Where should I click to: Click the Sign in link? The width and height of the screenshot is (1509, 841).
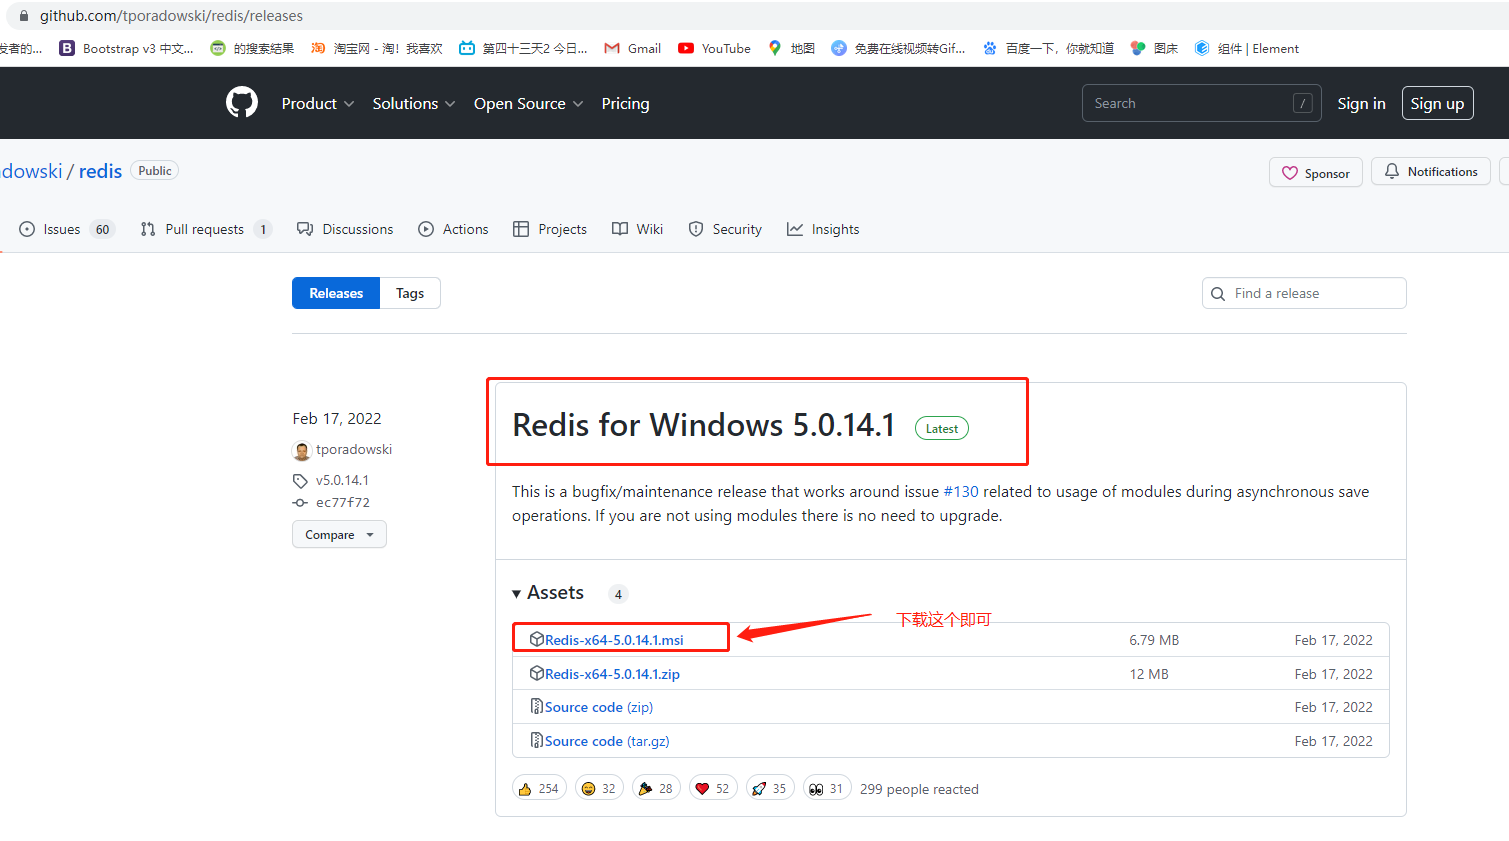coord(1361,104)
